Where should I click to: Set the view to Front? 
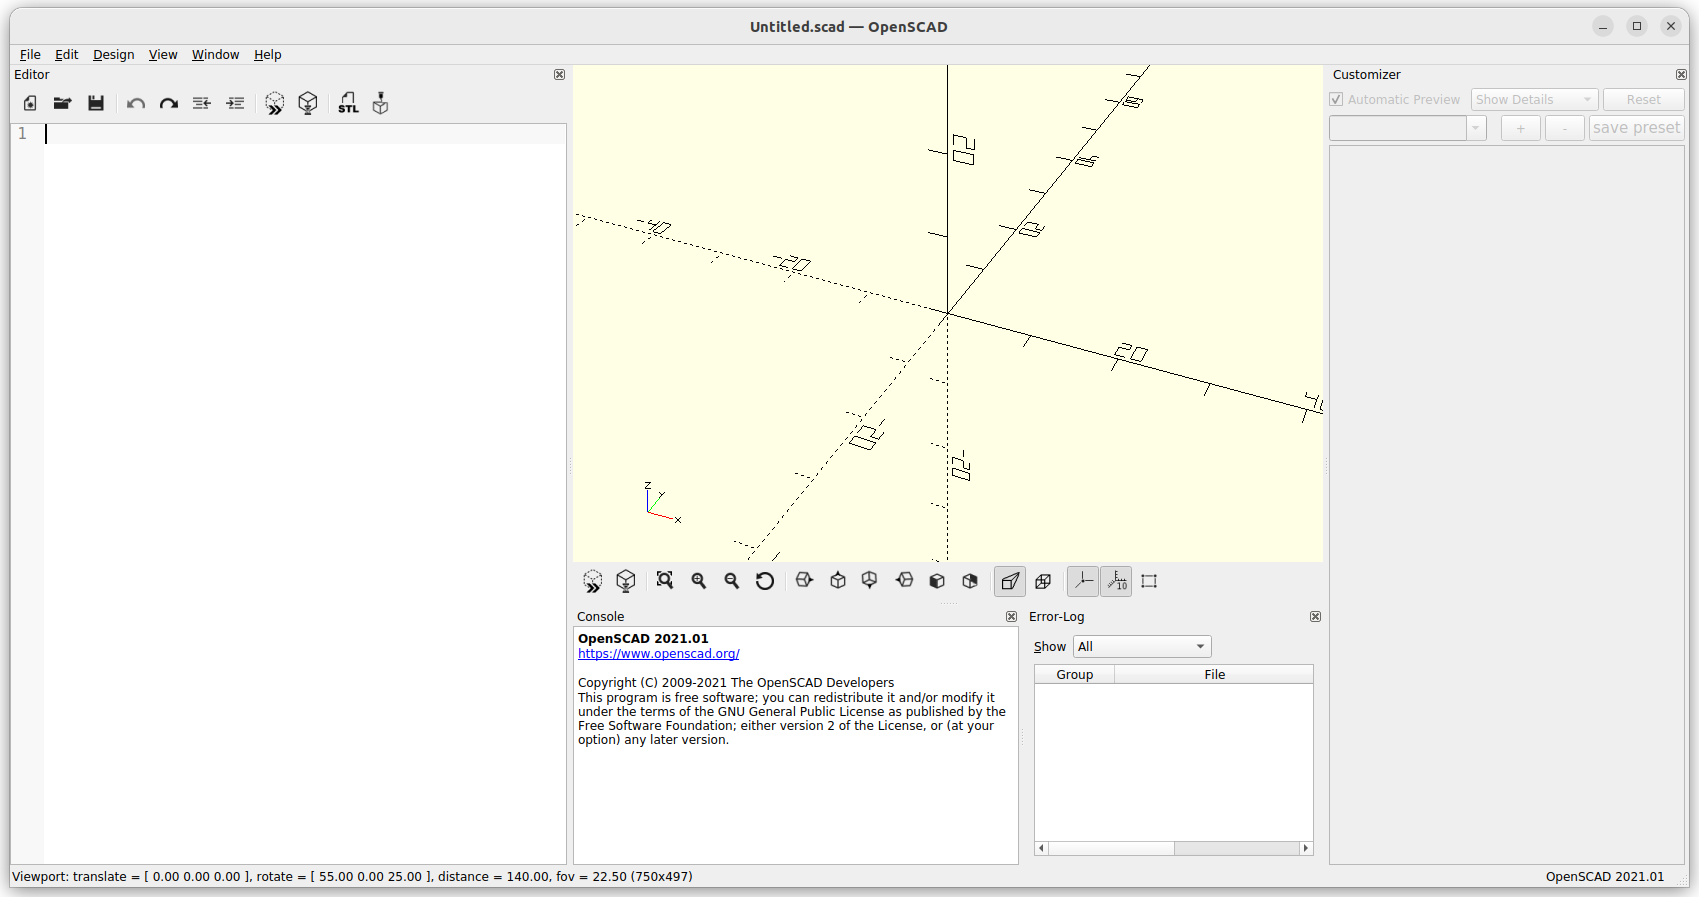937,581
